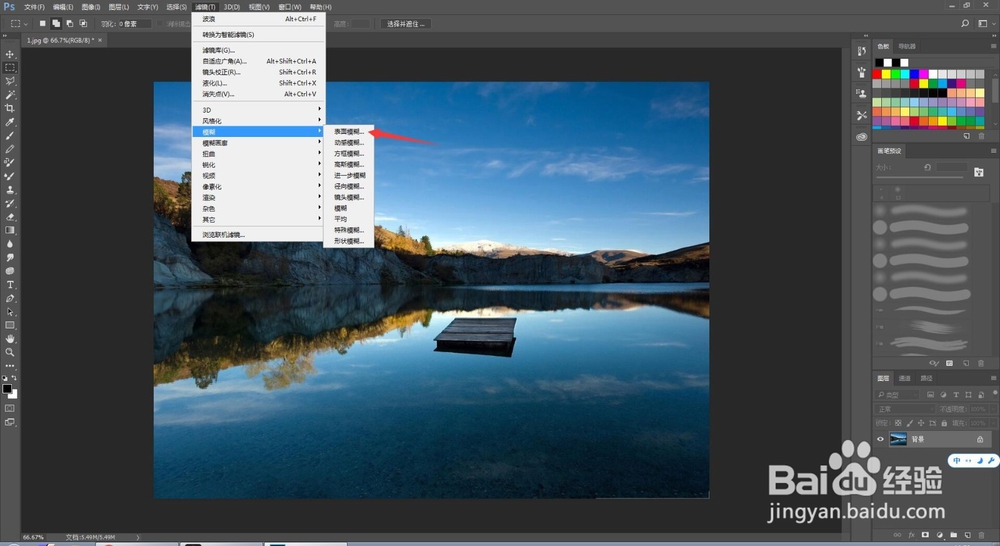Select the Crop tool

10,108
